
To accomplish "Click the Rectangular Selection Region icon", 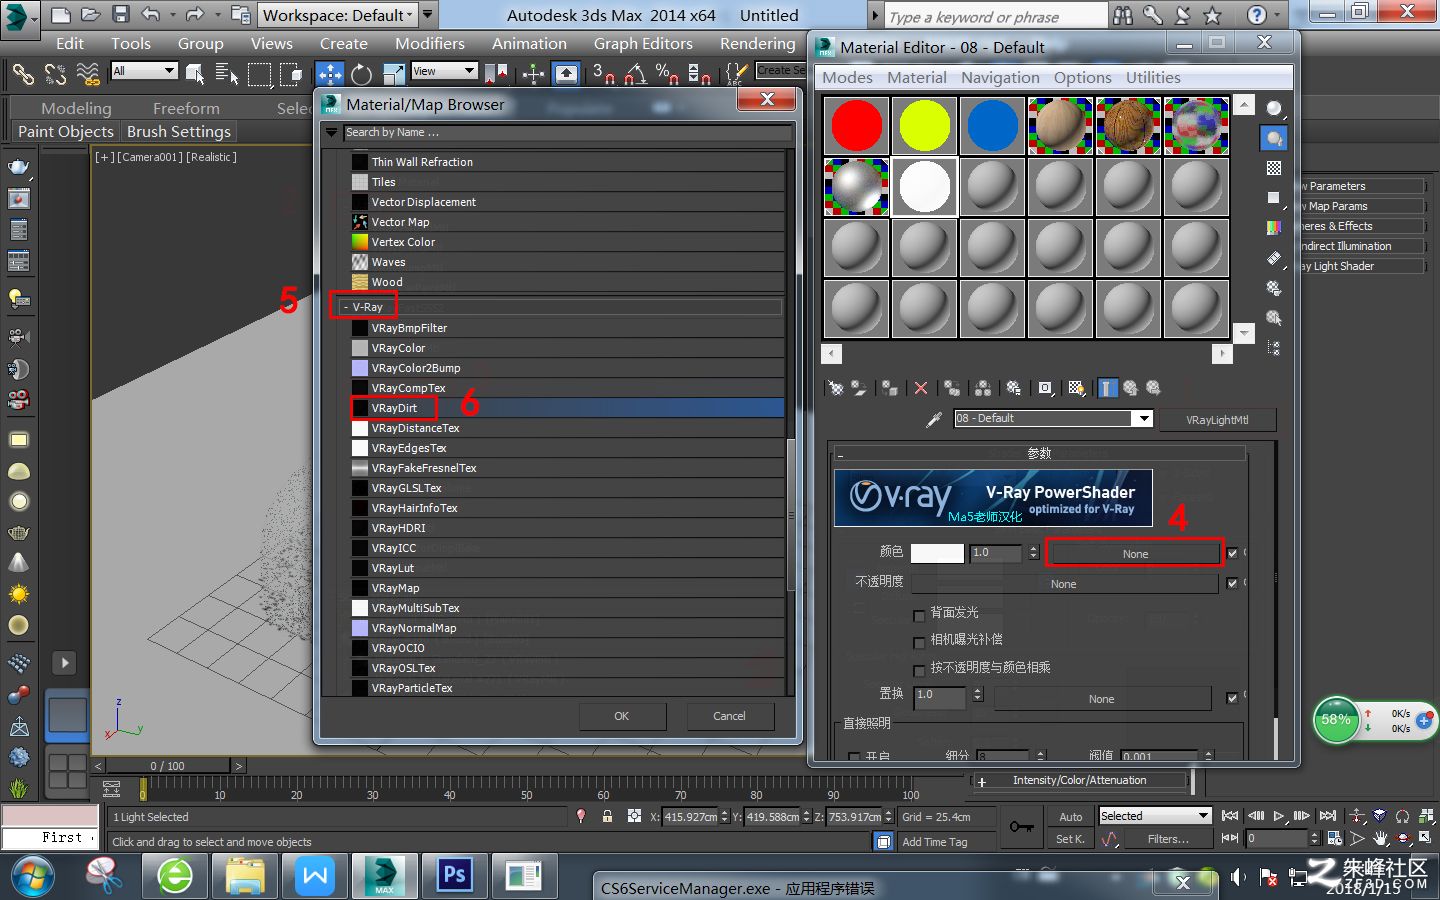I will click(x=260, y=74).
